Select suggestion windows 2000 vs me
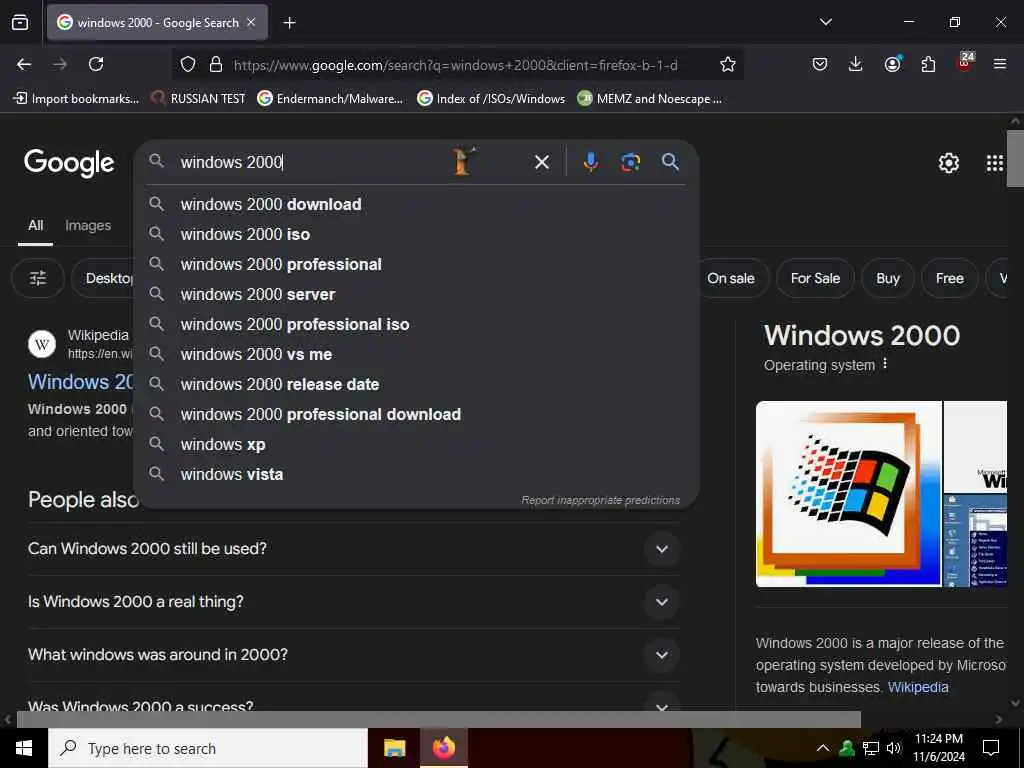 (x=417, y=355)
